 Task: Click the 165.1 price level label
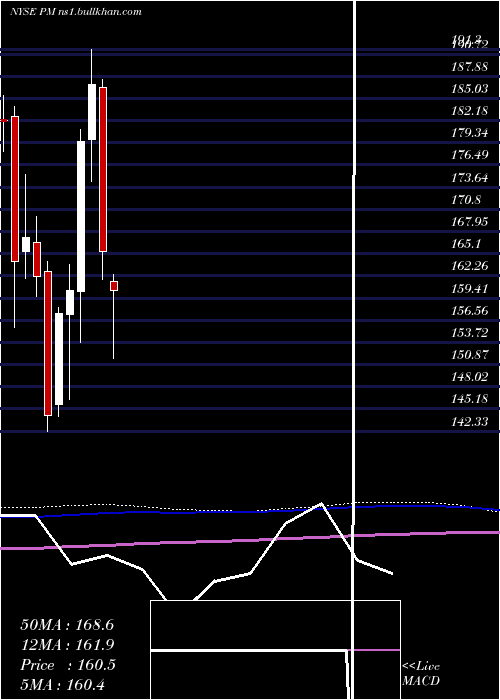tap(467, 244)
